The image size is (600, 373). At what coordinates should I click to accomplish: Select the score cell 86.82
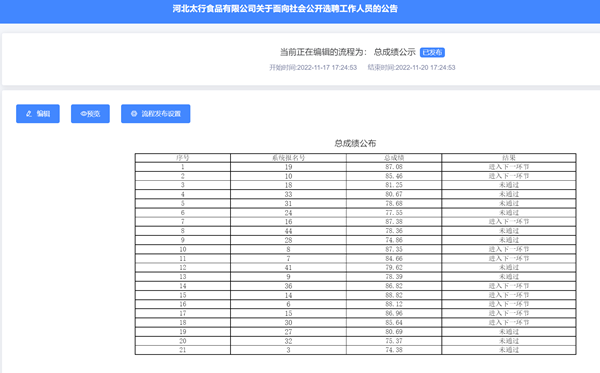[394, 286]
